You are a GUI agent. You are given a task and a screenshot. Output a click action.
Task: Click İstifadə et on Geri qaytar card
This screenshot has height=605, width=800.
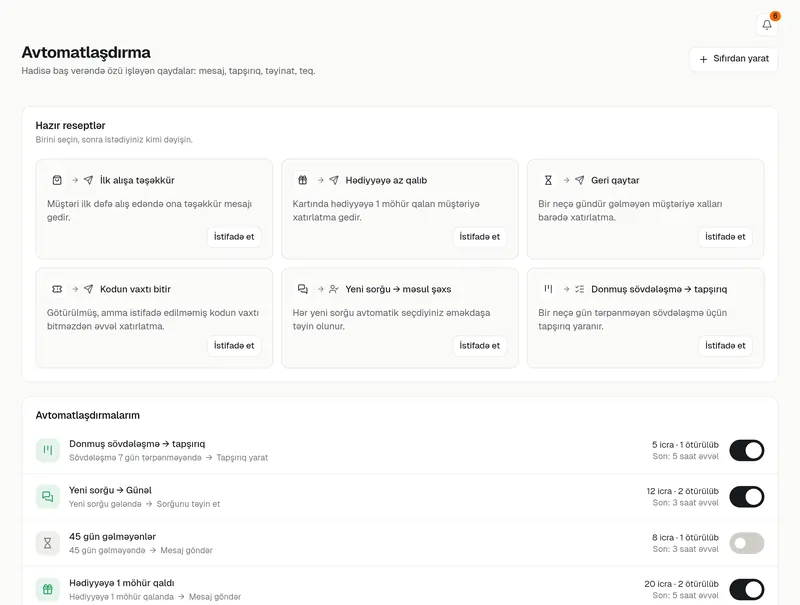(x=725, y=237)
